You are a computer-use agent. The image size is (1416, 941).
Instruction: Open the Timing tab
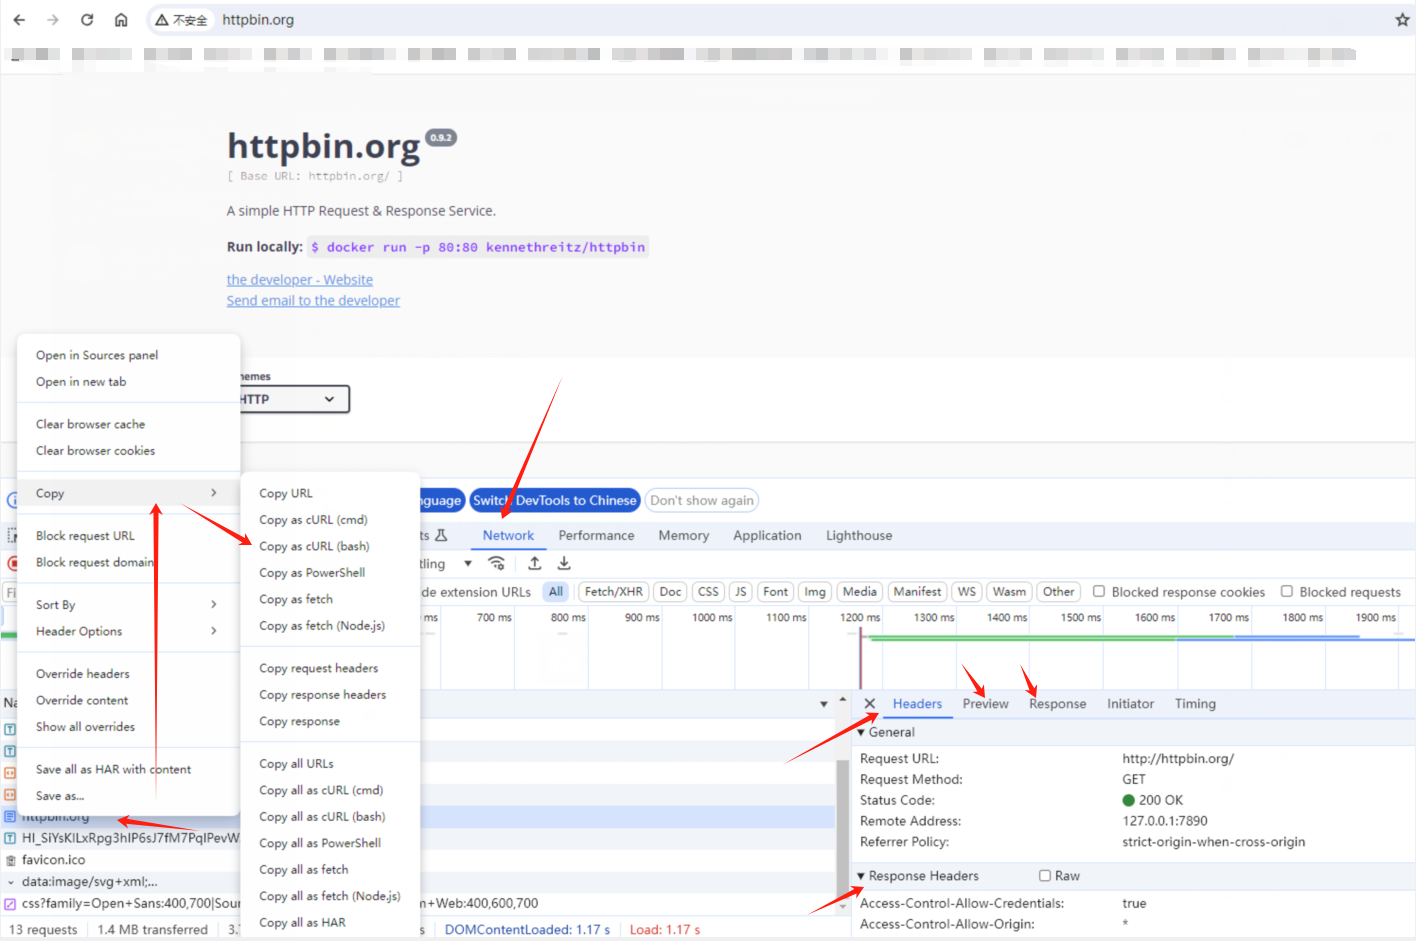coord(1195,704)
